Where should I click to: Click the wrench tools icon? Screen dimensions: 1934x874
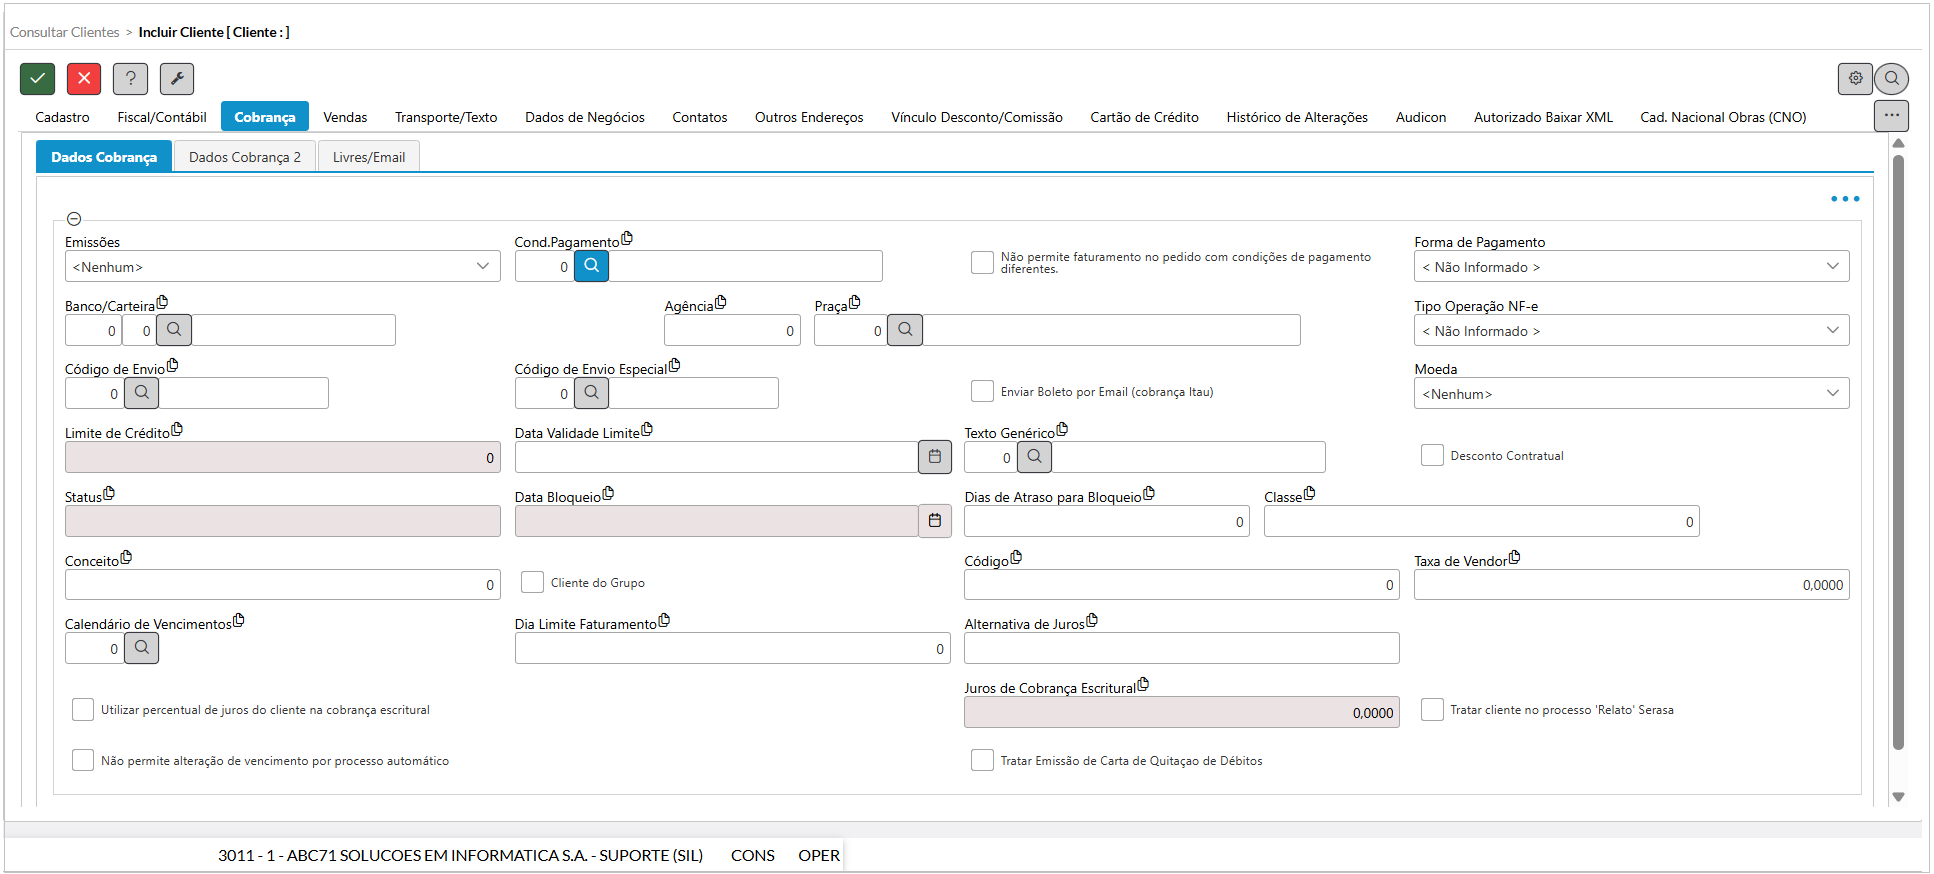pyautogui.click(x=177, y=78)
